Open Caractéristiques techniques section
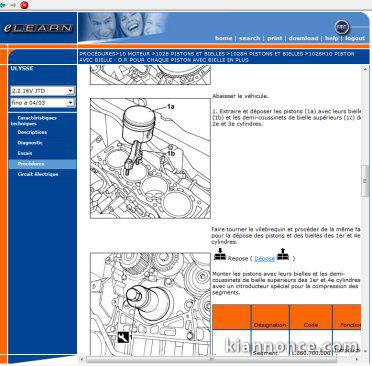The image size is (372, 366). 34,121
